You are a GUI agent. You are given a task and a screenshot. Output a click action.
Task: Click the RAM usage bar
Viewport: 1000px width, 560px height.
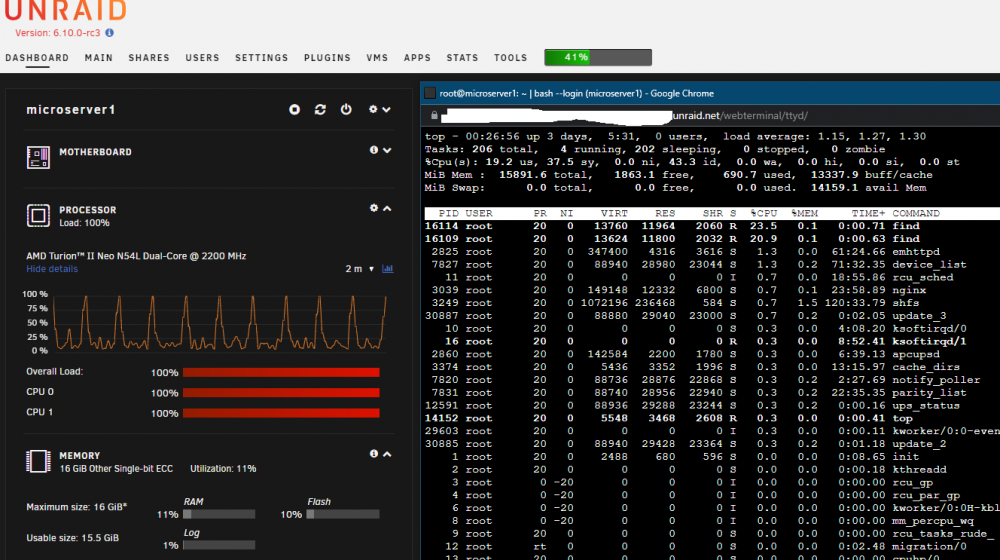click(219, 514)
